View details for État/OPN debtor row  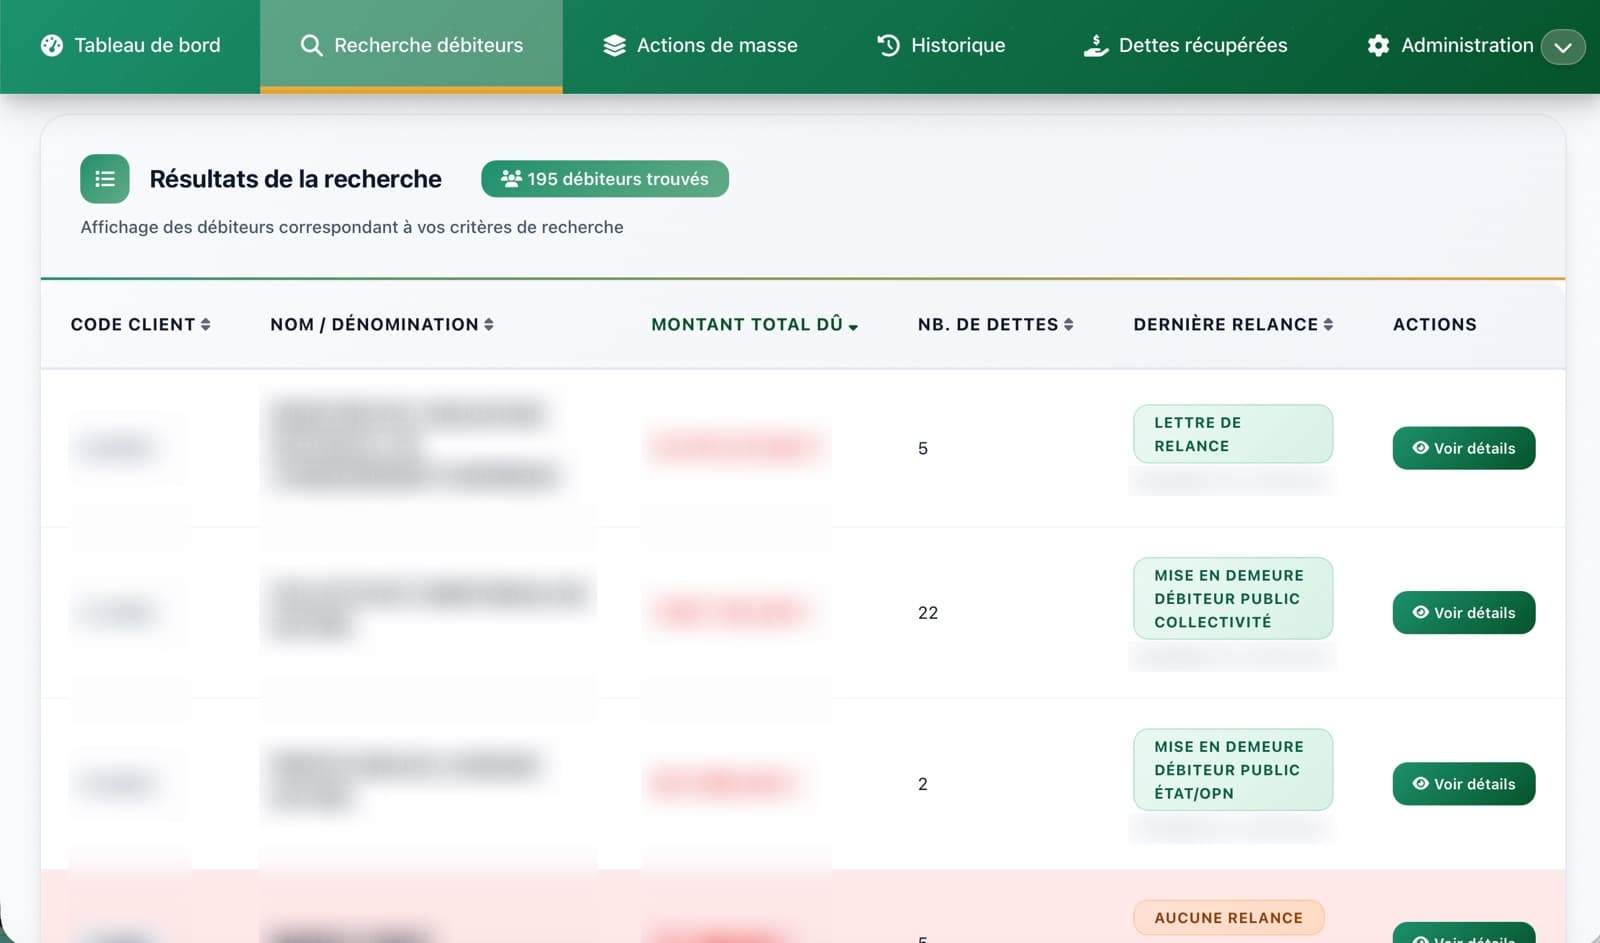coord(1464,784)
